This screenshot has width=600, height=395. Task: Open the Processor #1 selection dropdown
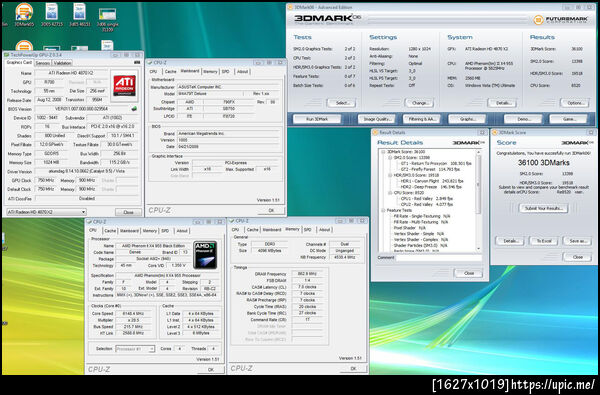[x=135, y=349]
